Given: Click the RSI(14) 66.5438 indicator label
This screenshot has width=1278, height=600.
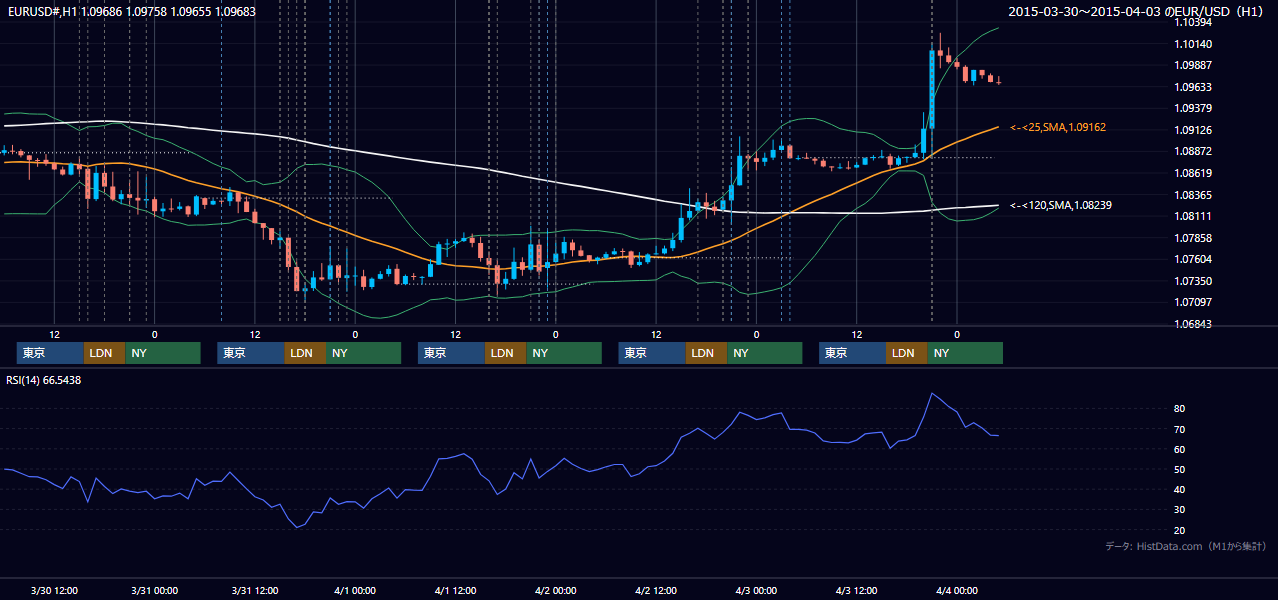Looking at the screenshot, I should click(44, 380).
